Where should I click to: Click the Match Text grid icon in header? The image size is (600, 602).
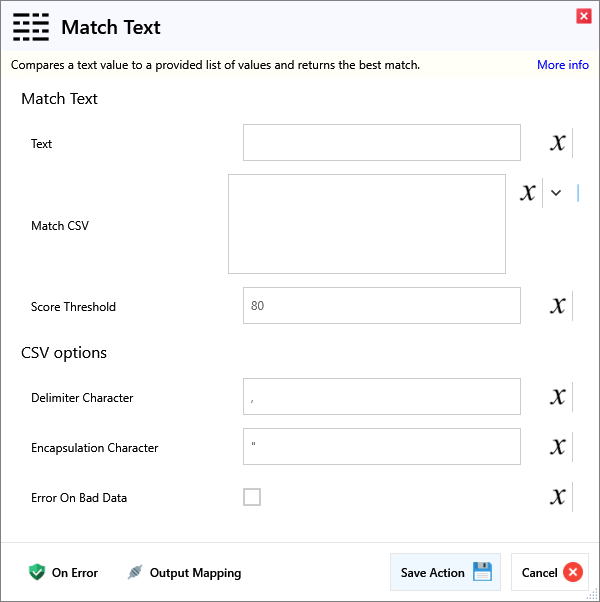coord(31,28)
